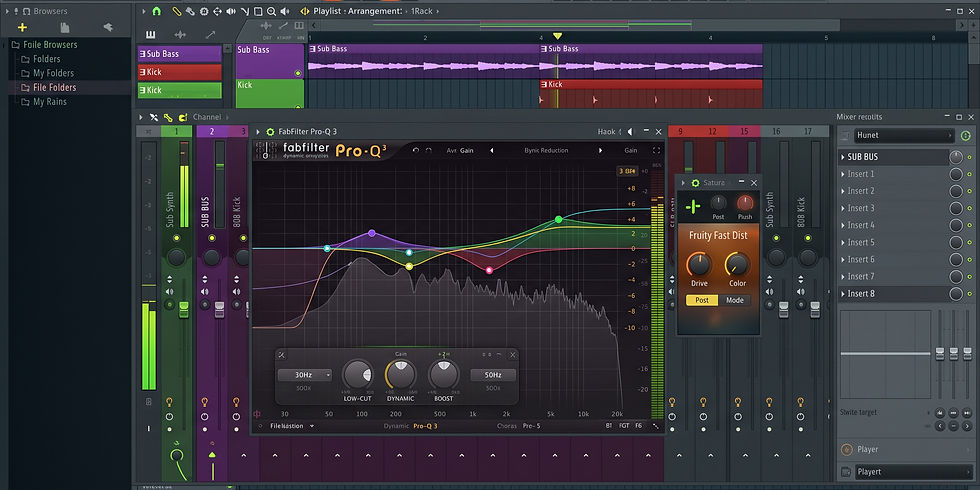Viewport: 980px width, 490px height.
Task: Toggle Pro-Q 3 full screen icon
Action: 657,150
